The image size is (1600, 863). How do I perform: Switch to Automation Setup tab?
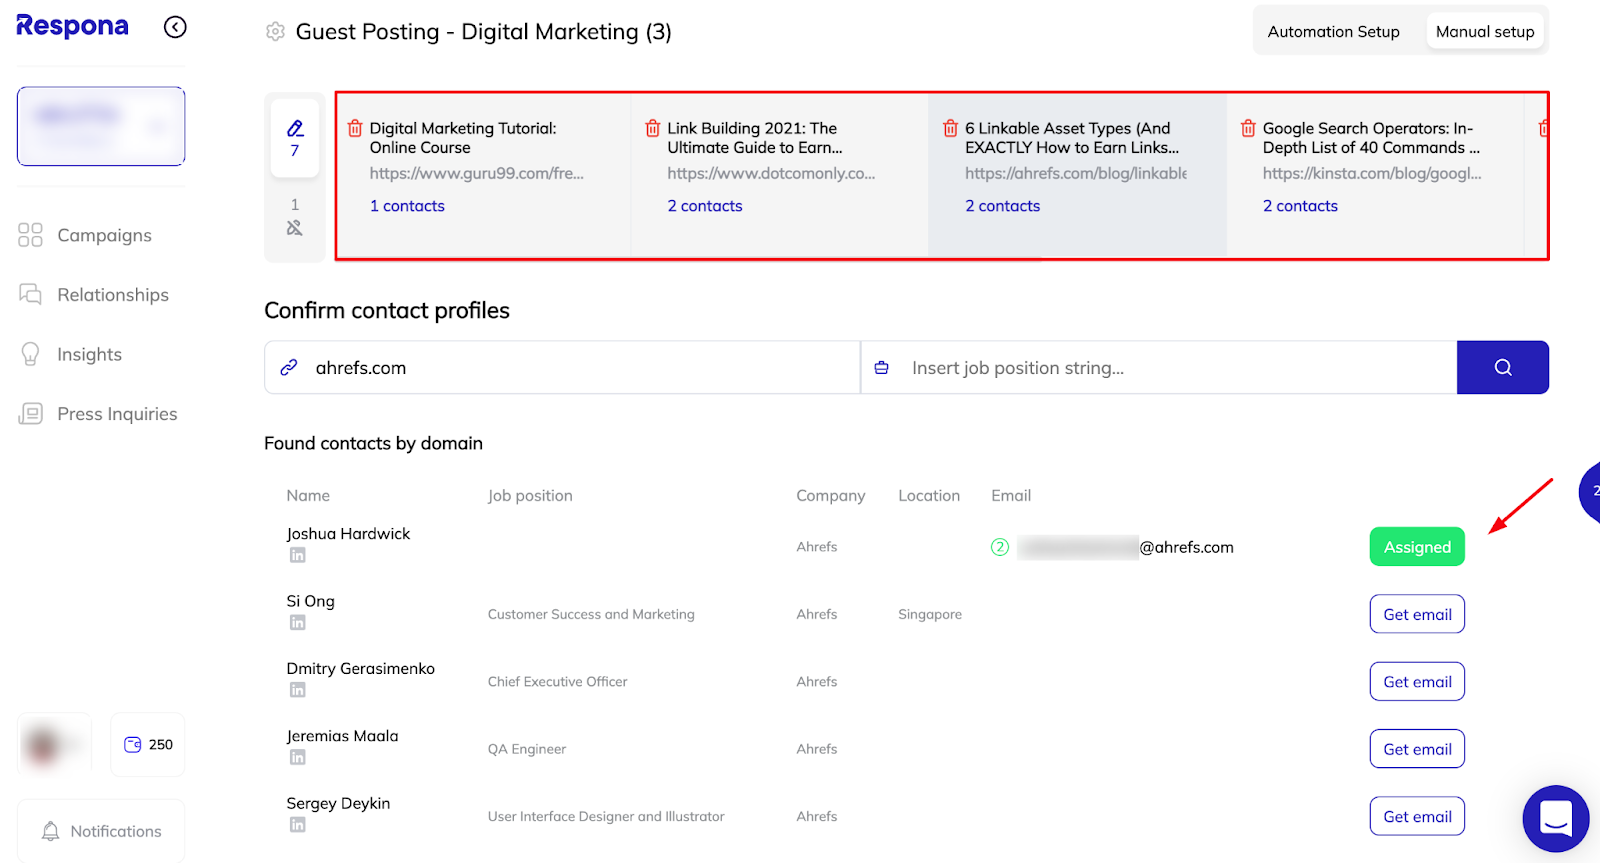tap(1333, 31)
